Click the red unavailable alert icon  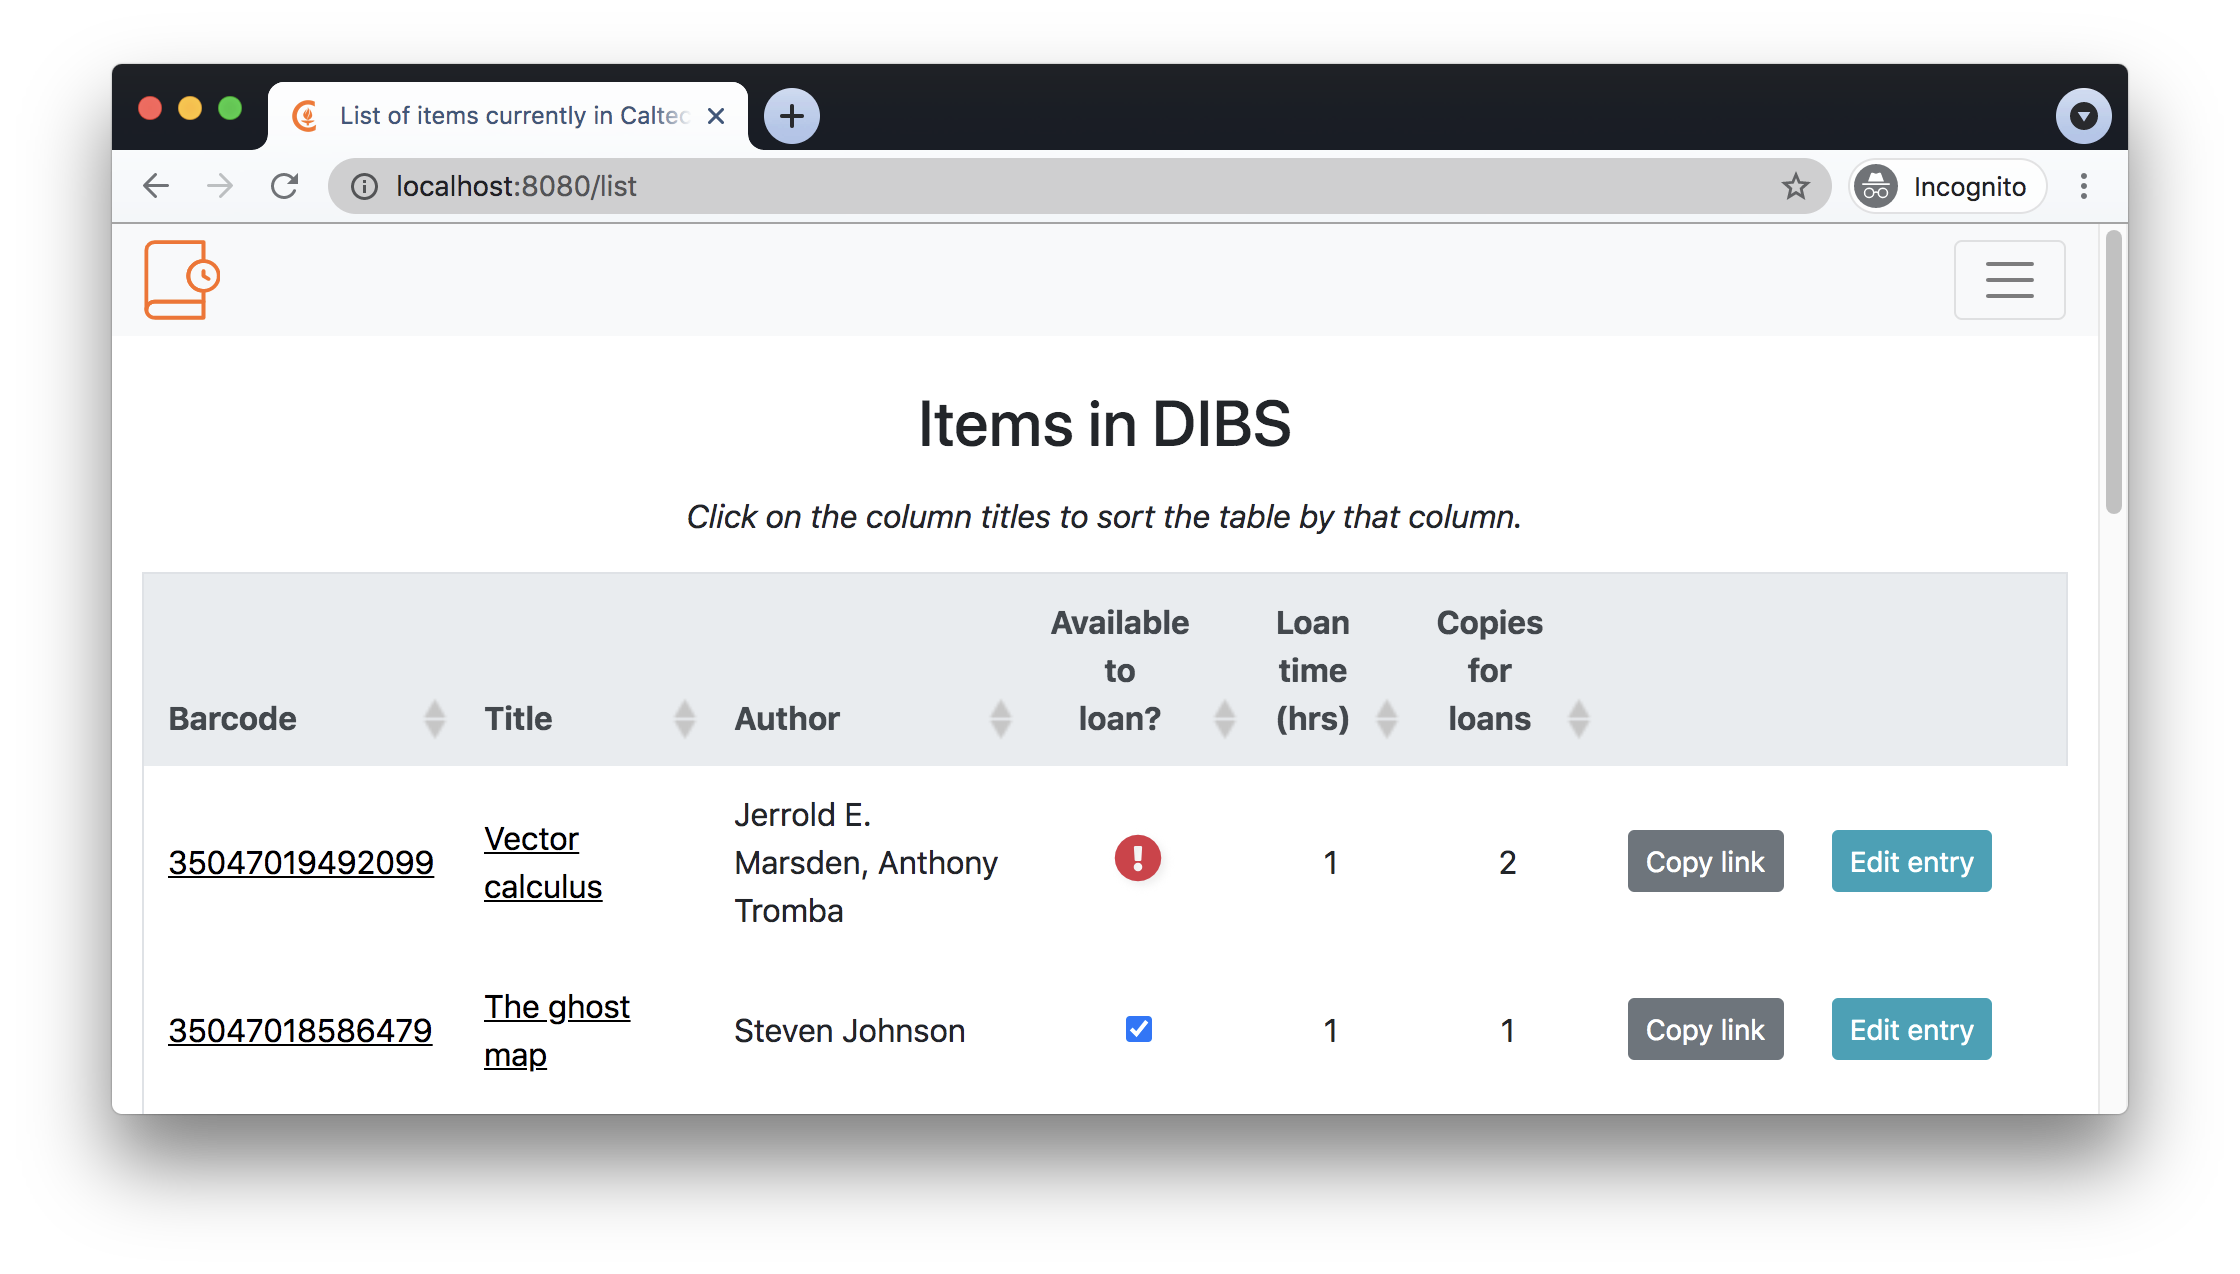(1138, 858)
